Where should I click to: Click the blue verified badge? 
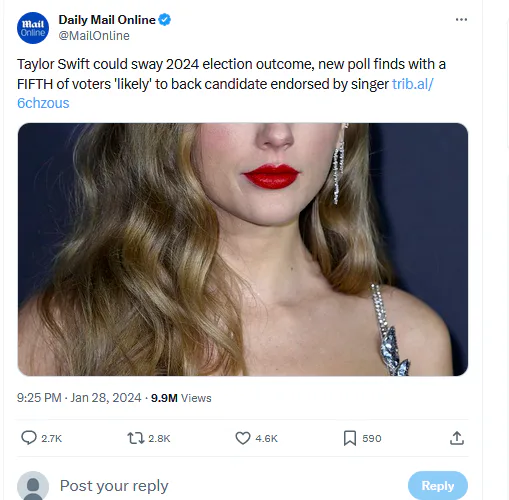tap(165, 20)
